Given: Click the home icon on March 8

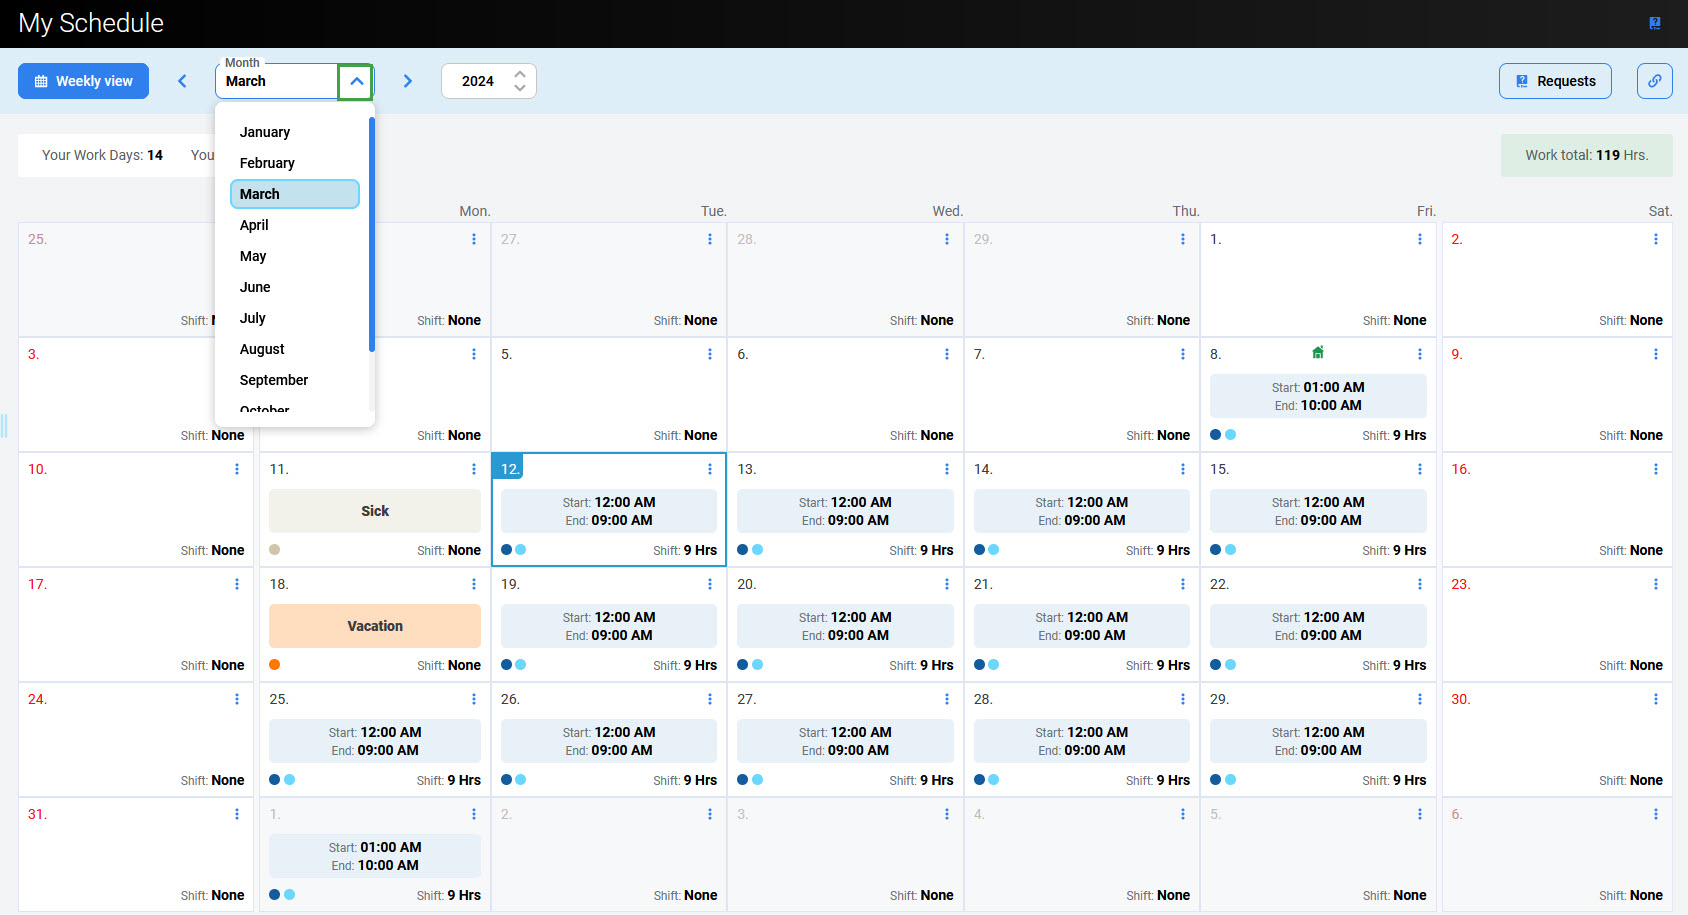Looking at the screenshot, I should pyautogui.click(x=1318, y=352).
